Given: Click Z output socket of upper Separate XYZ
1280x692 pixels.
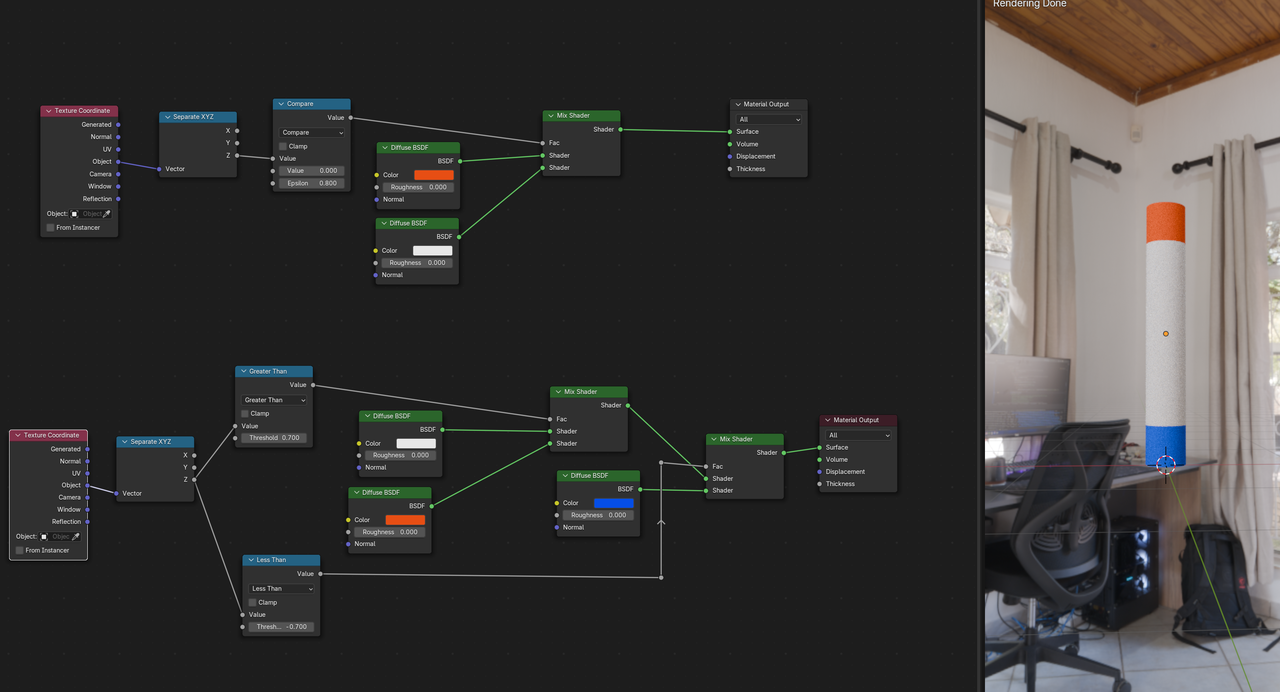Looking at the screenshot, I should 237,156.
